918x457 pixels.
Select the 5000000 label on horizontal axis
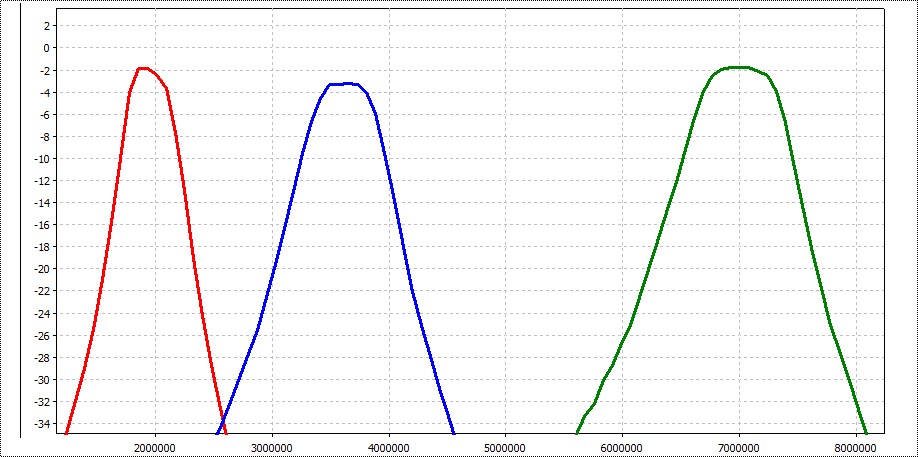pos(505,446)
